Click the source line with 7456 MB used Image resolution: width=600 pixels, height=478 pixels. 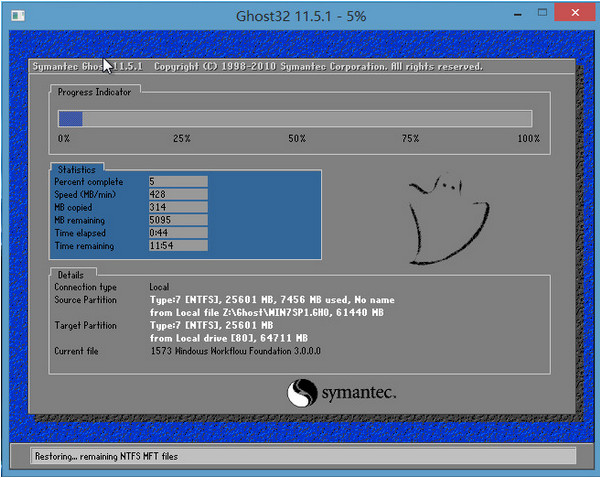click(272, 300)
